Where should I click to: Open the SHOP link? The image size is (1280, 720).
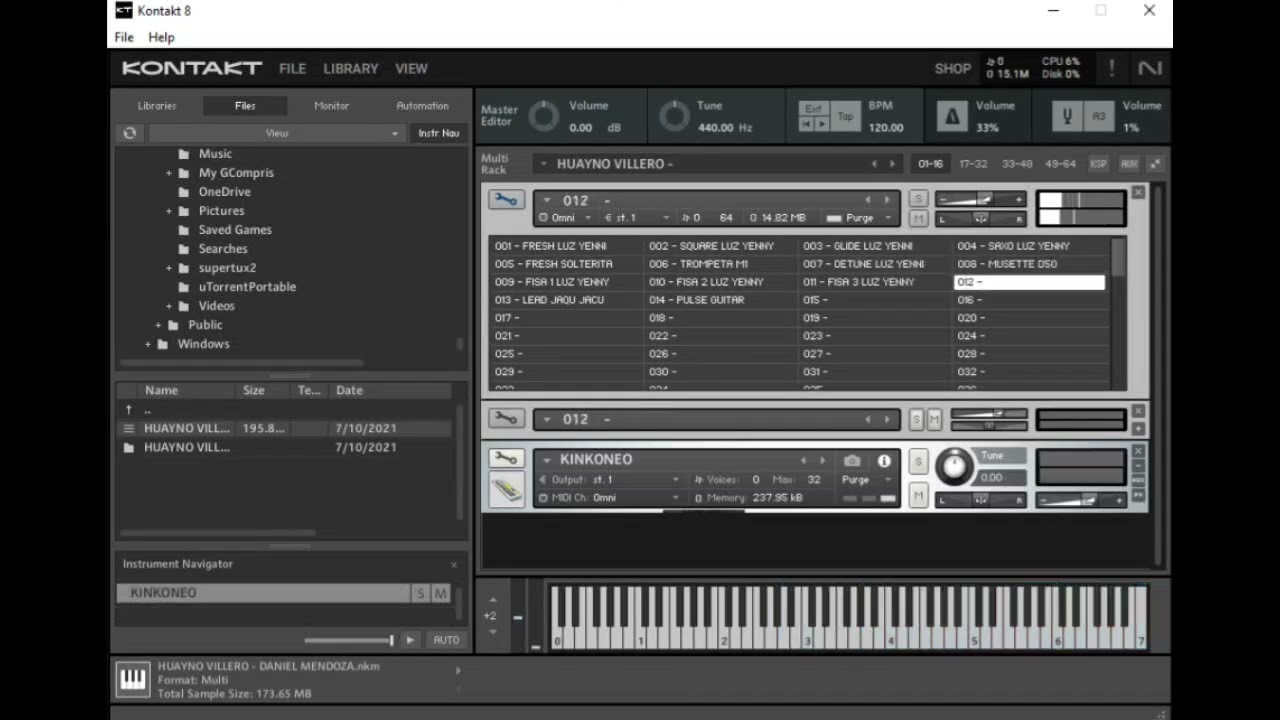[952, 69]
